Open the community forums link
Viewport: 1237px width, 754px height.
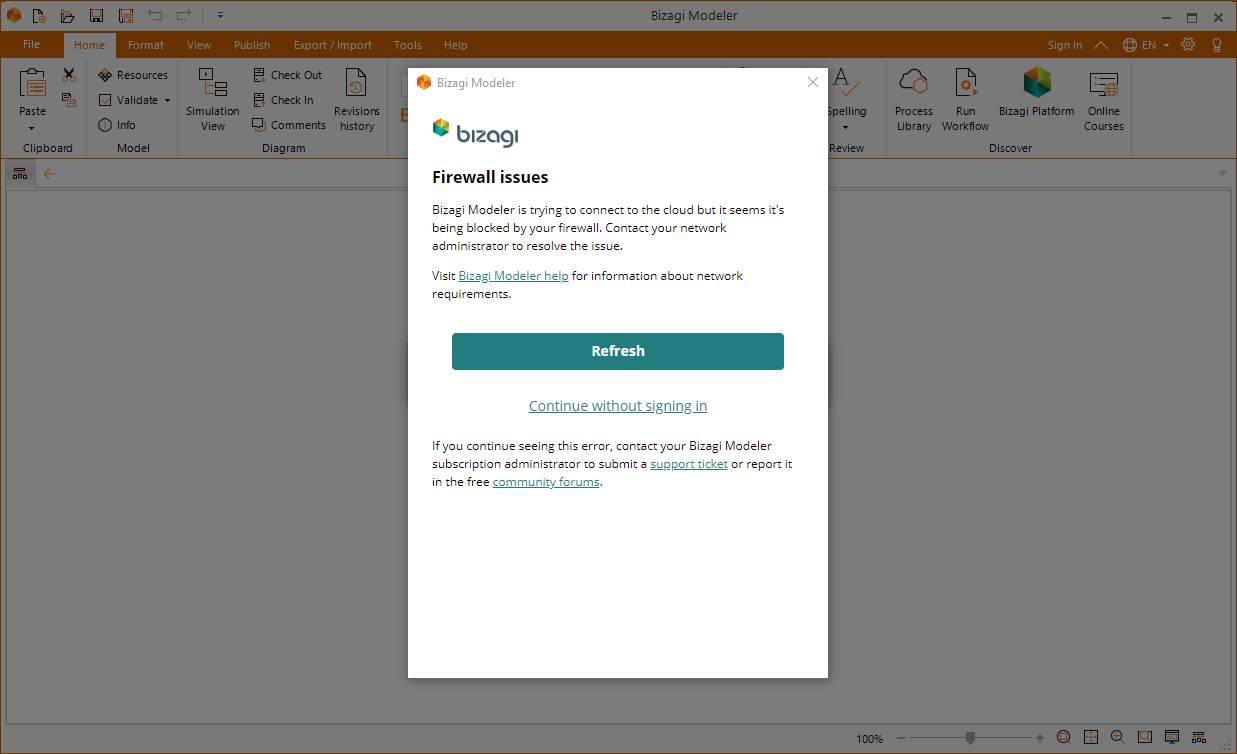[546, 482]
